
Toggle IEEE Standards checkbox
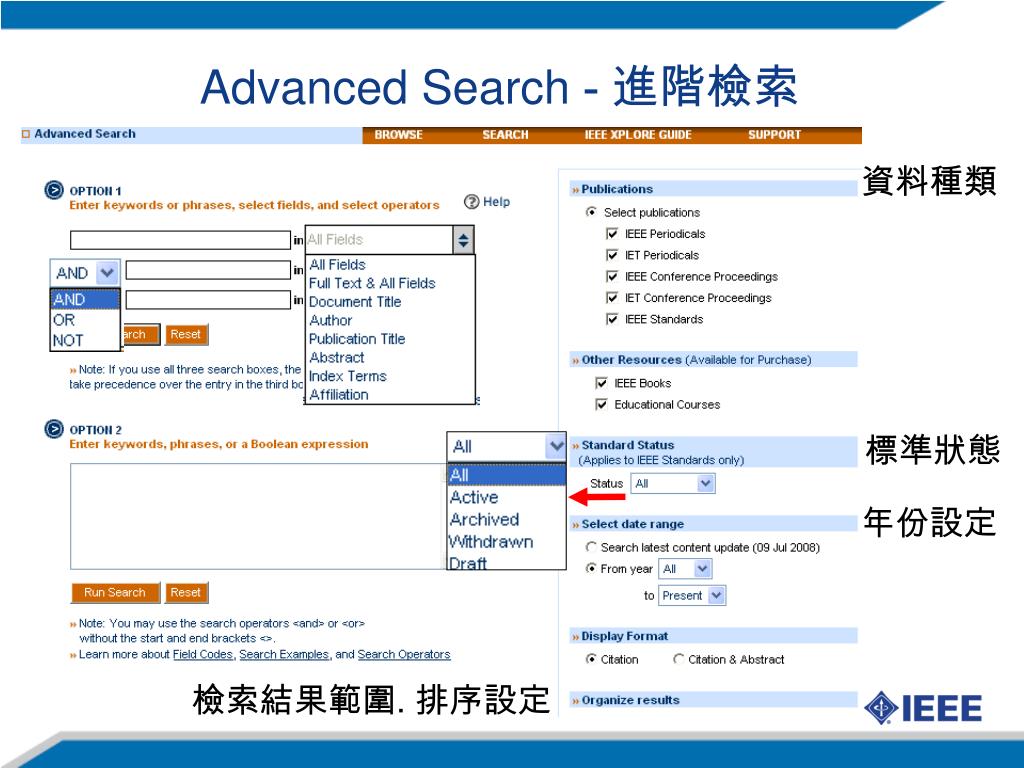(x=612, y=319)
